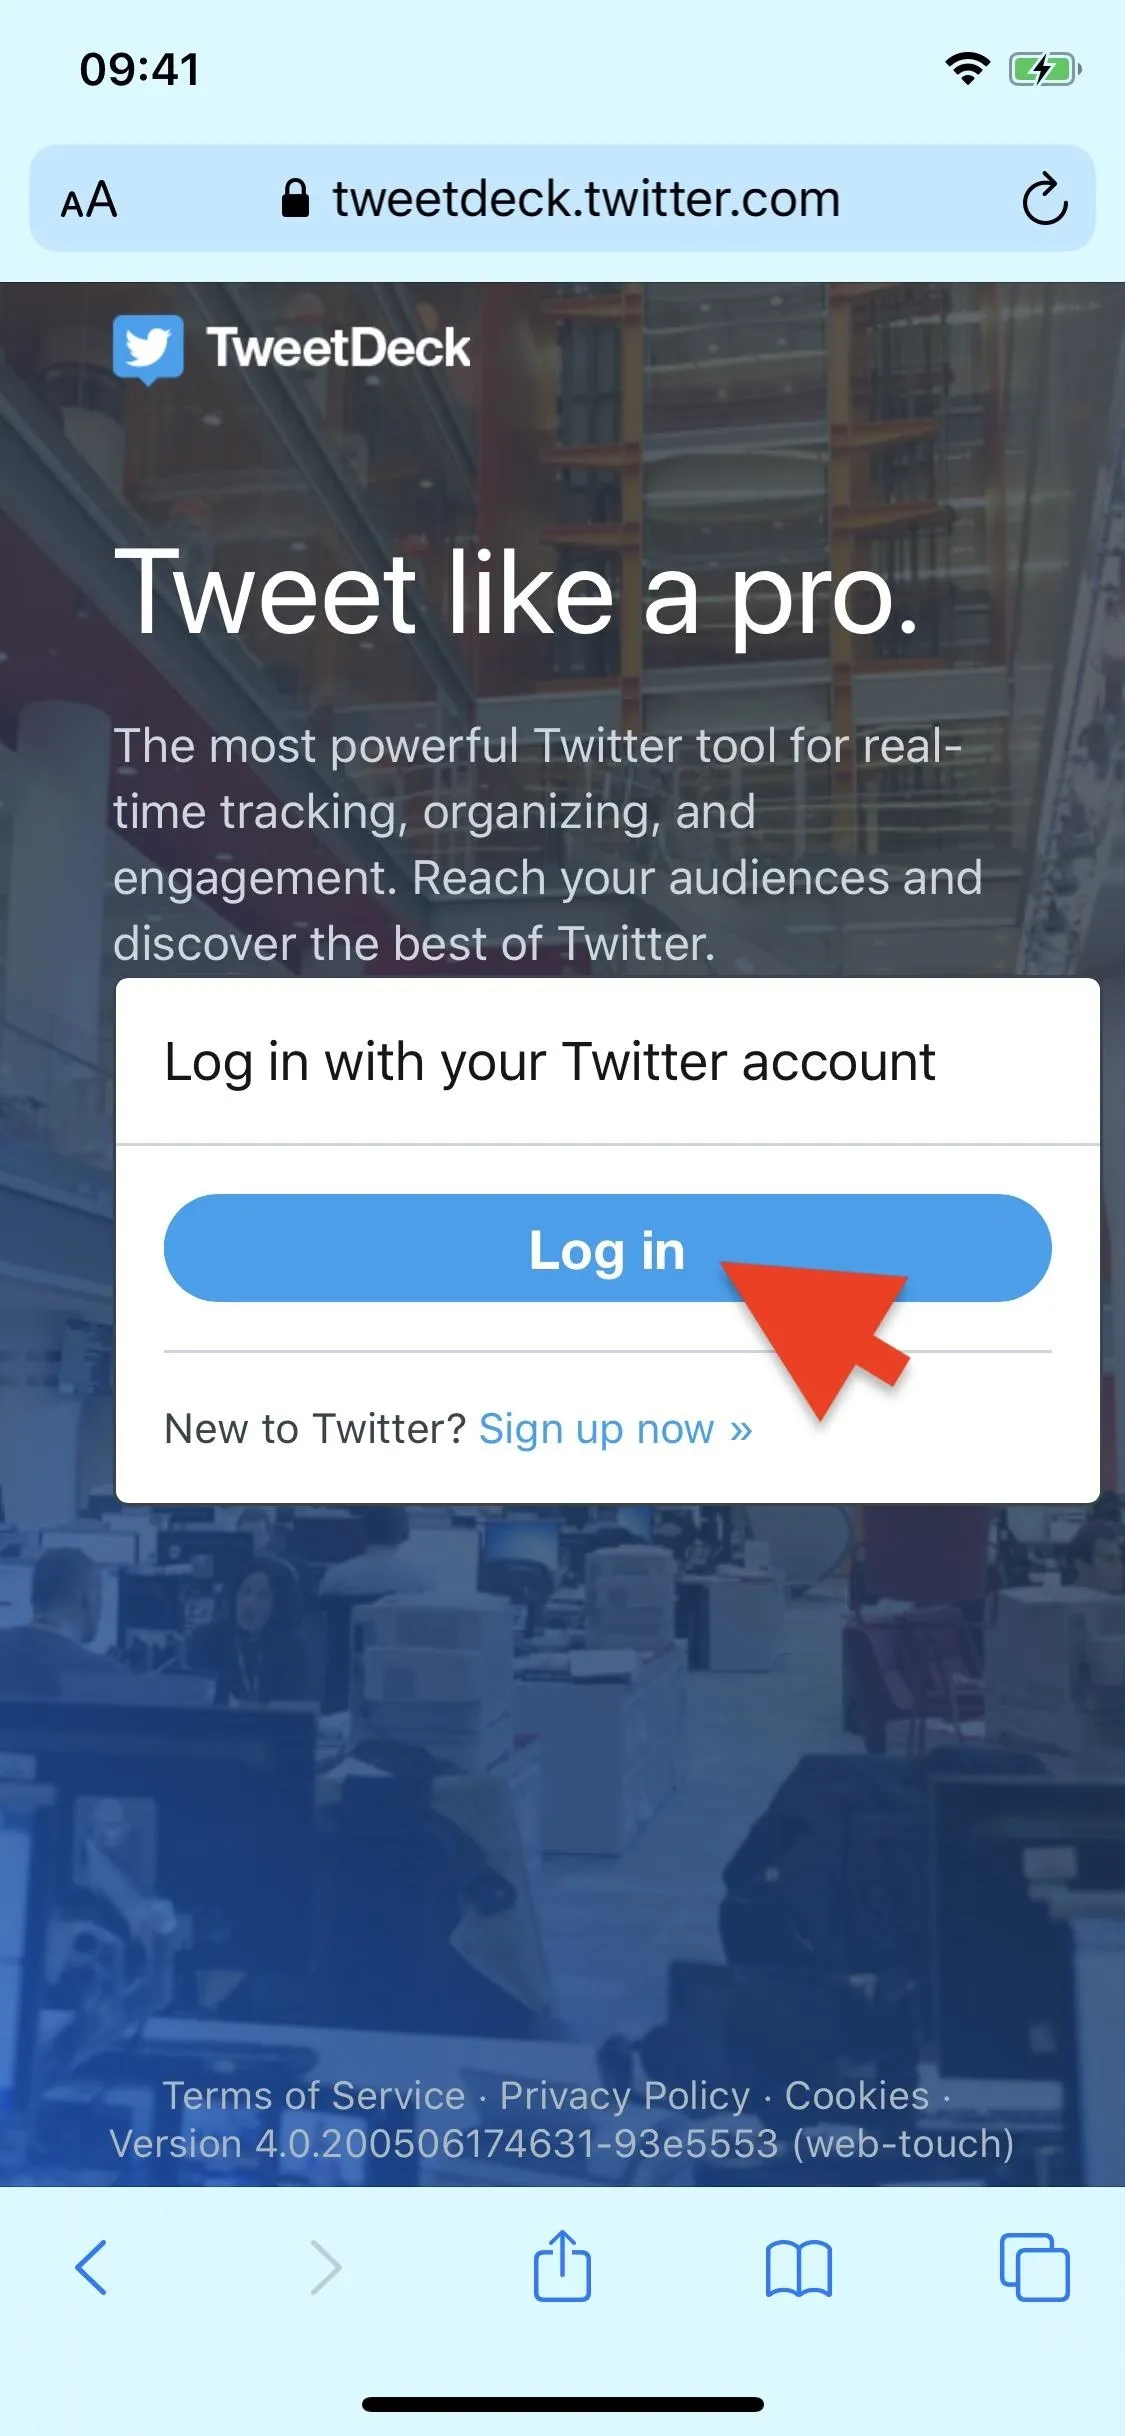Screen dimensions: 1125x2436
Task: Reload the page with refresh icon
Action: (1045, 199)
